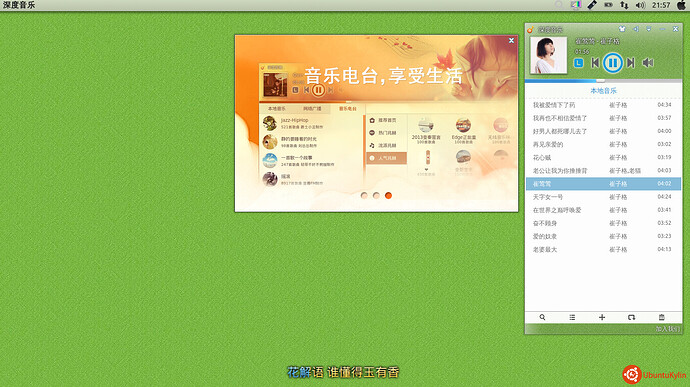Toggle the blue lyrics L button
Image resolution: width=690 pixels, height=387 pixels.
(579, 63)
